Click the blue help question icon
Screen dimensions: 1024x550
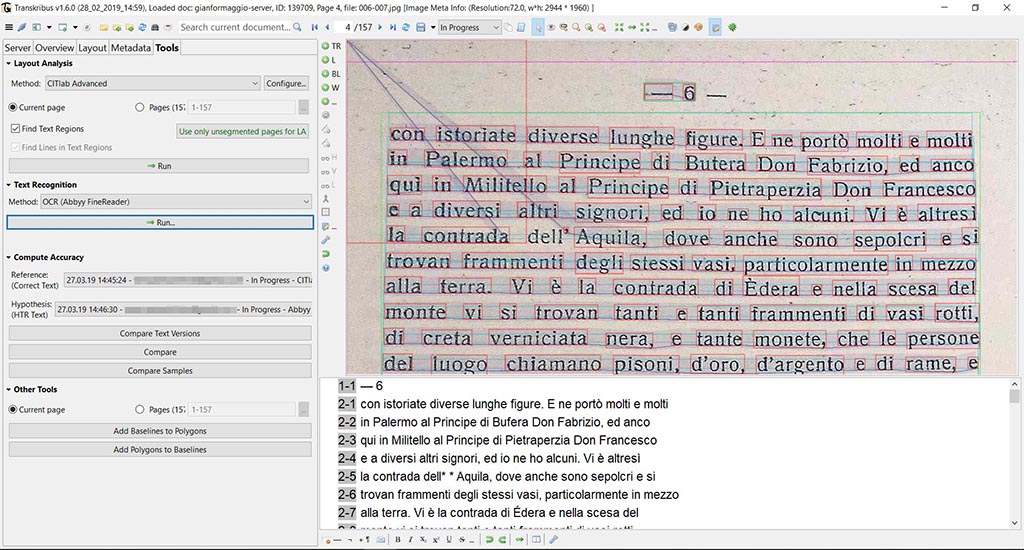pyautogui.click(x=325, y=268)
